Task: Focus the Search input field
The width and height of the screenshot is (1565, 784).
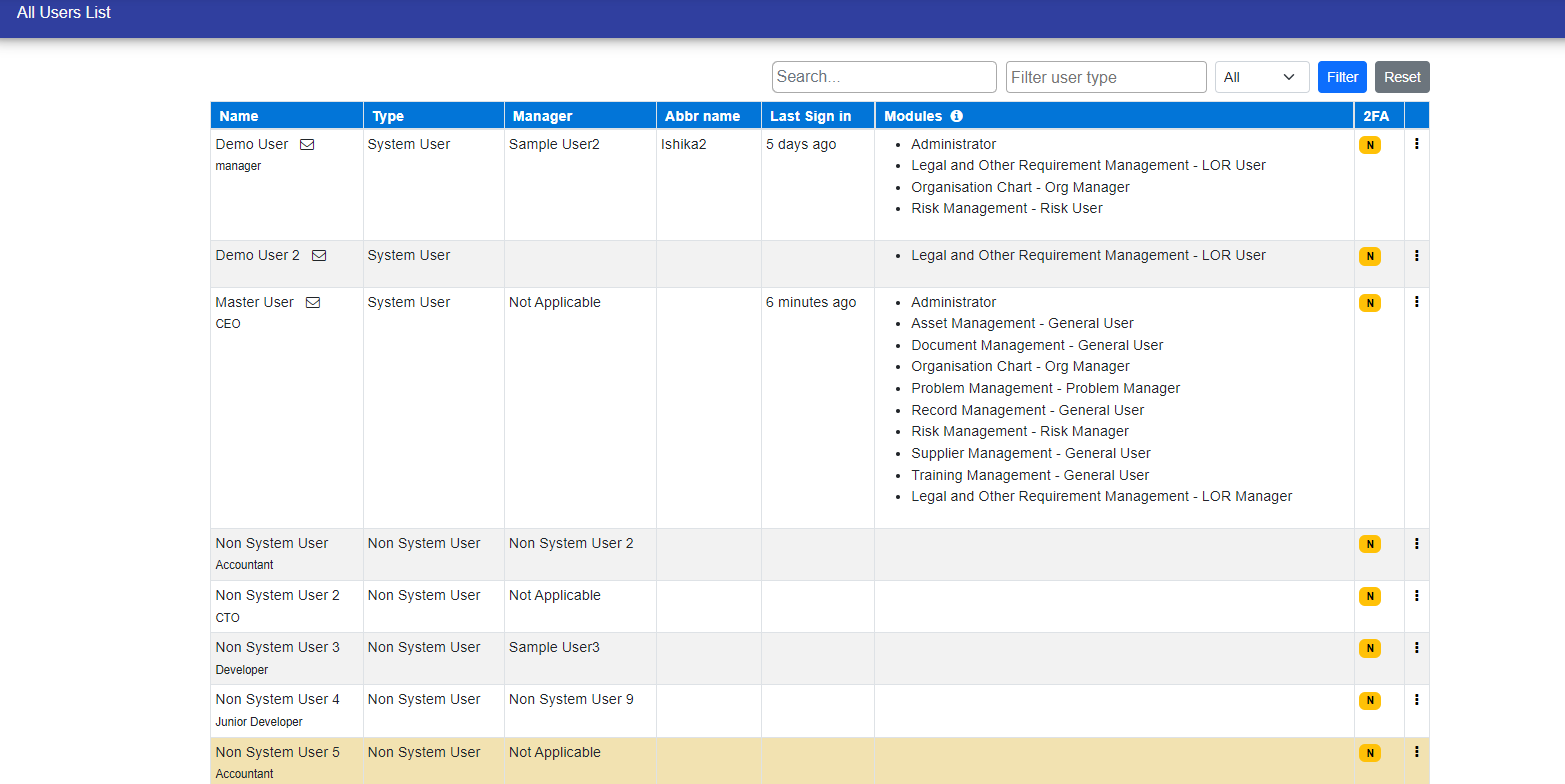Action: click(x=884, y=77)
